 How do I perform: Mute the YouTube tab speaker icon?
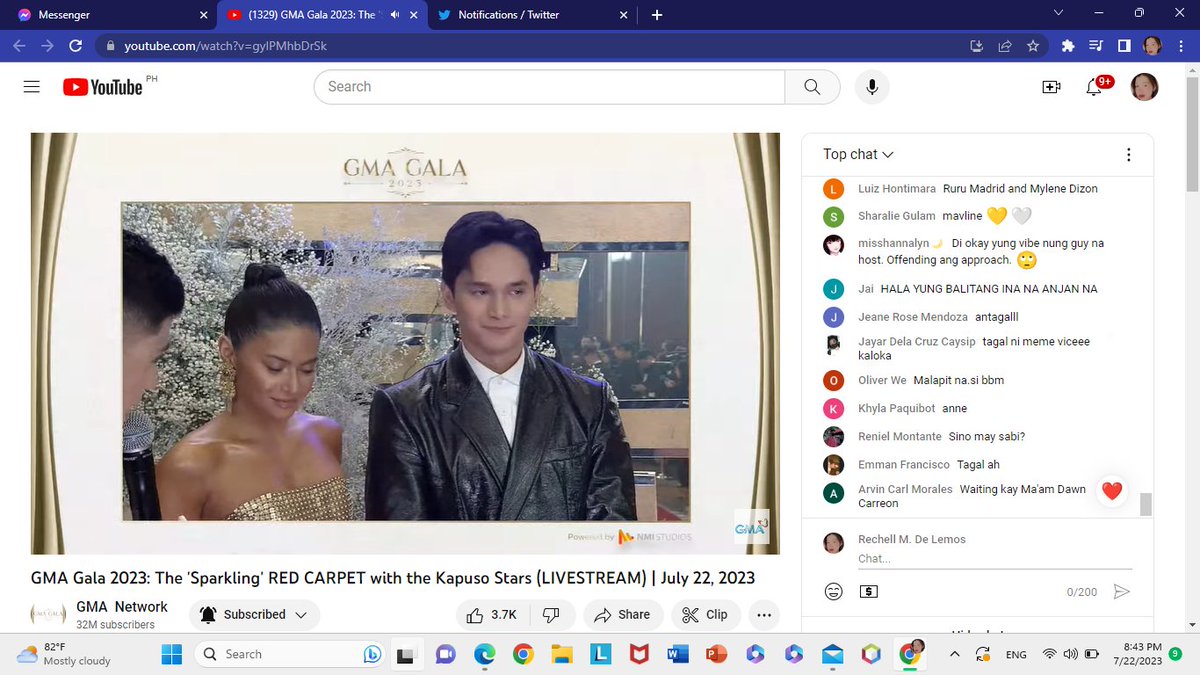395,15
